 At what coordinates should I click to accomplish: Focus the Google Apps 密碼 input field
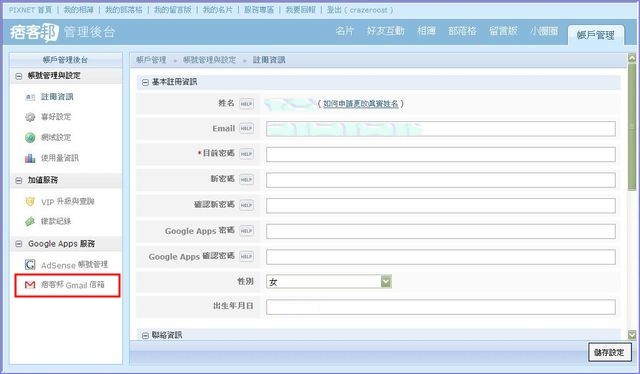click(441, 232)
